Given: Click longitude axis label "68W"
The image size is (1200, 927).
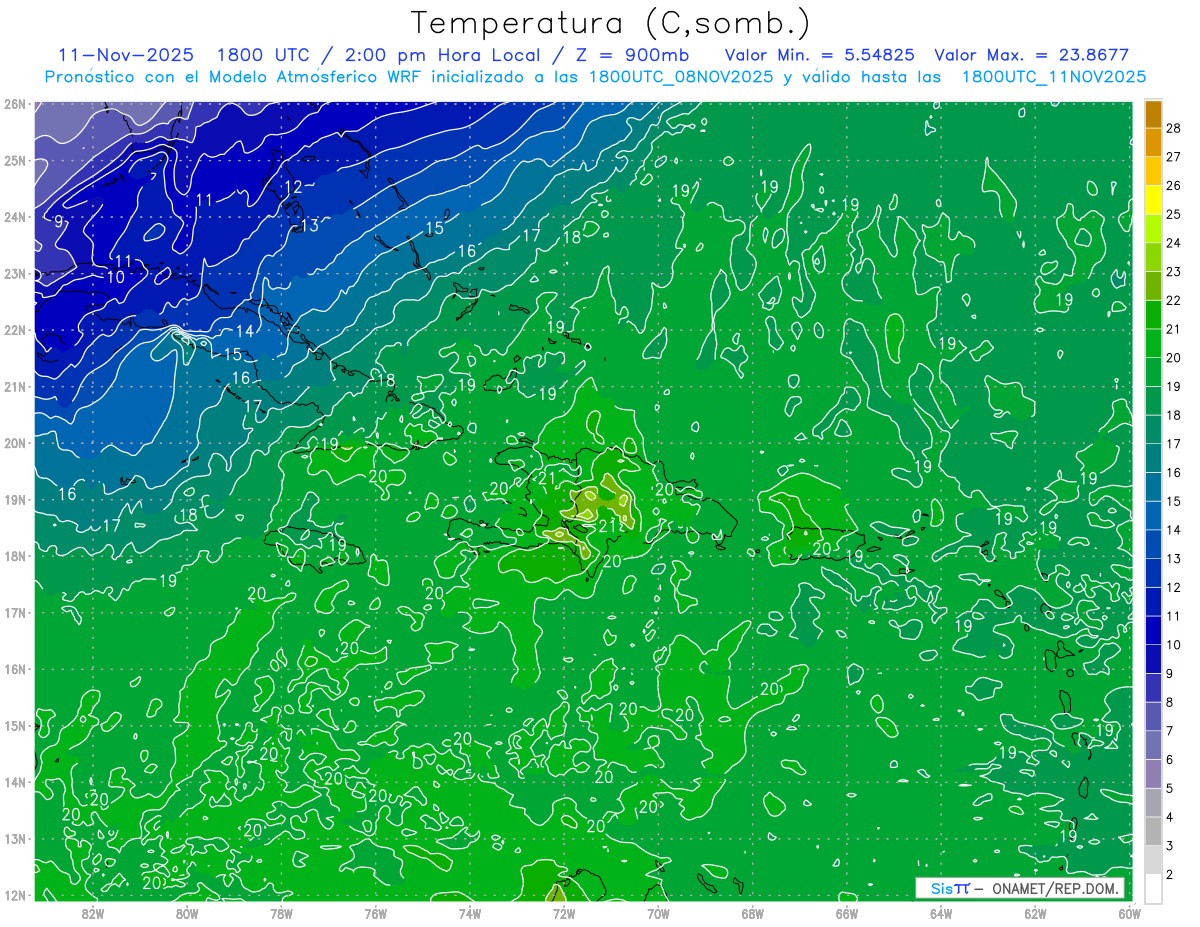Looking at the screenshot, I should (752, 913).
